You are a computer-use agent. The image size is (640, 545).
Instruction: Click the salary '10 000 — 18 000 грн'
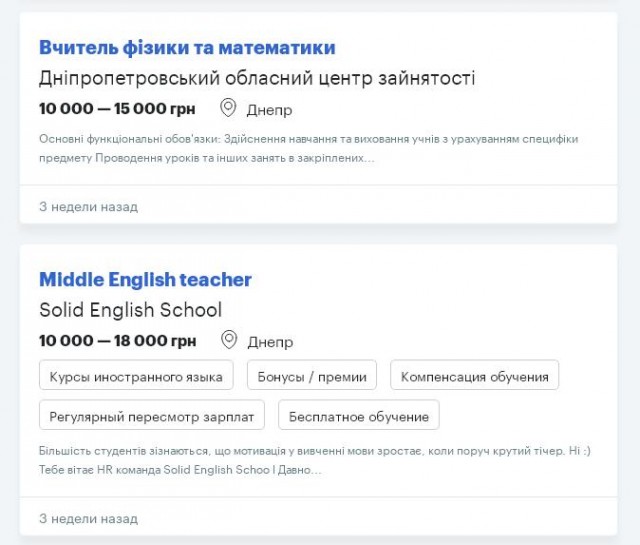pyautogui.click(x=118, y=341)
